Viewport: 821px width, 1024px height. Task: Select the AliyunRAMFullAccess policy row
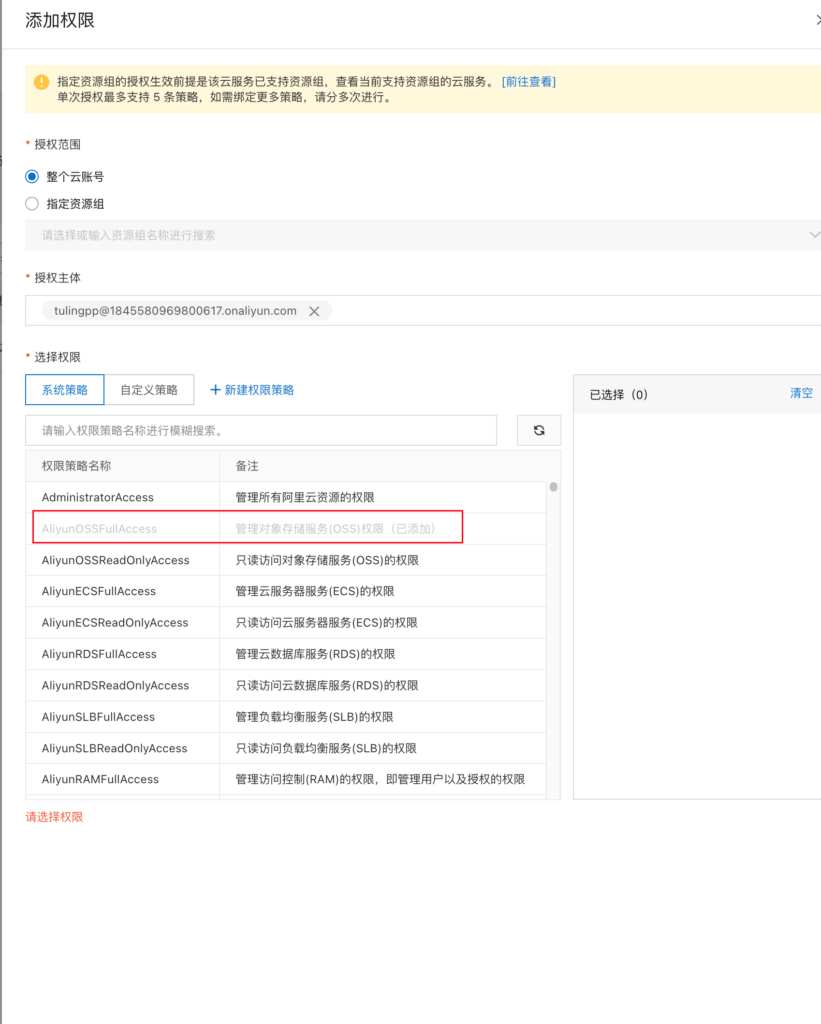pyautogui.click(x=100, y=779)
